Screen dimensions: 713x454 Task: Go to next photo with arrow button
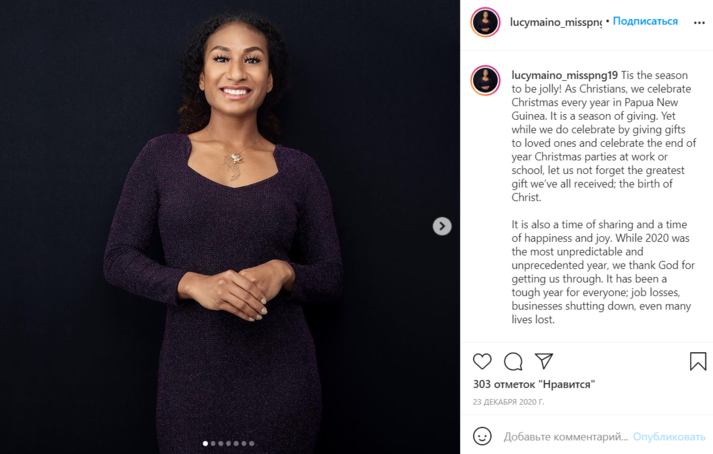[x=442, y=226]
